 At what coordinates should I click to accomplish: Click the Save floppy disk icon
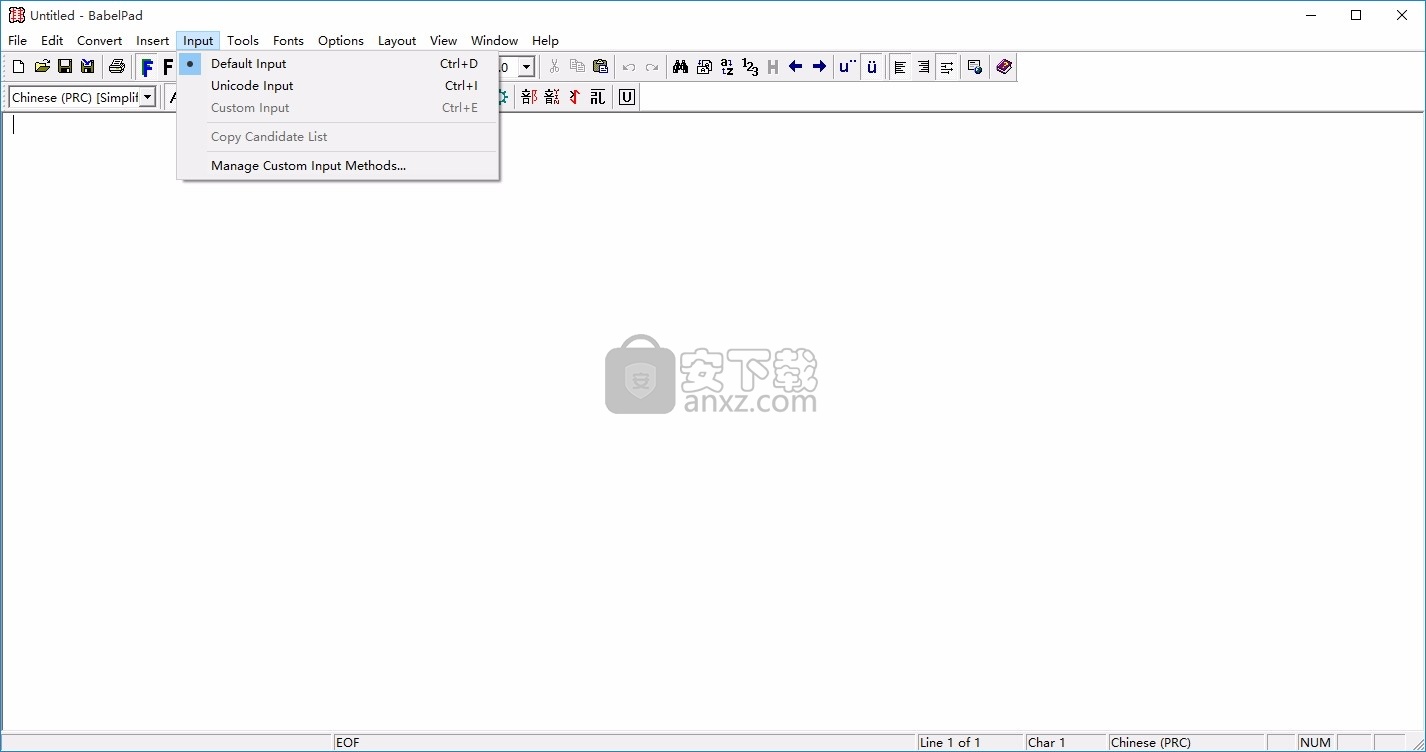pos(65,67)
